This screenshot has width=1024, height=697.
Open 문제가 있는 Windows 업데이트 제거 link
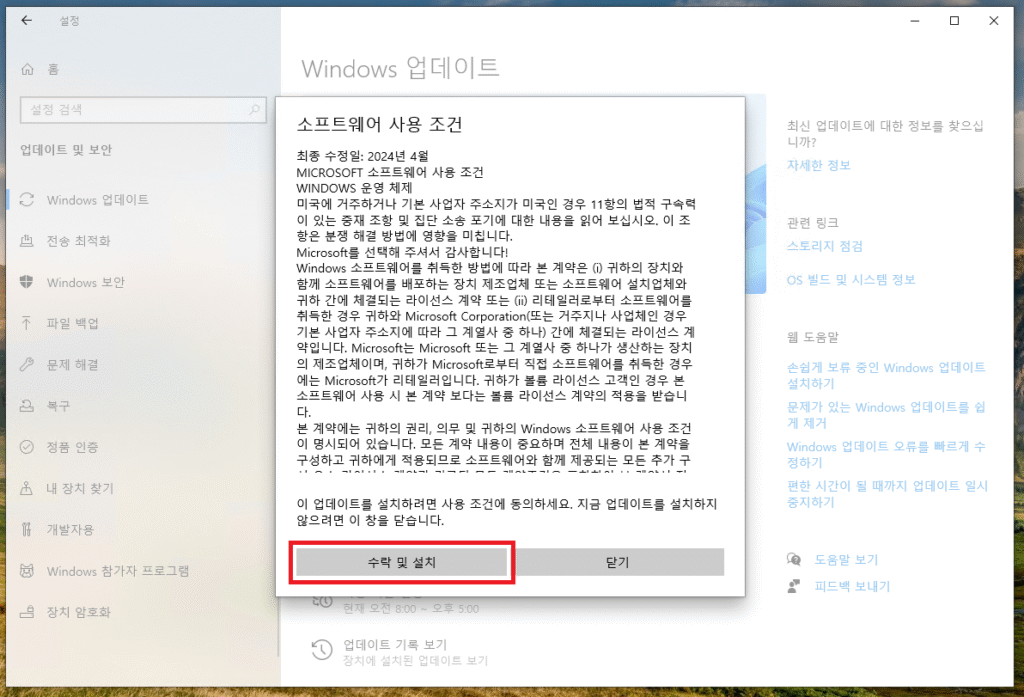click(886, 415)
